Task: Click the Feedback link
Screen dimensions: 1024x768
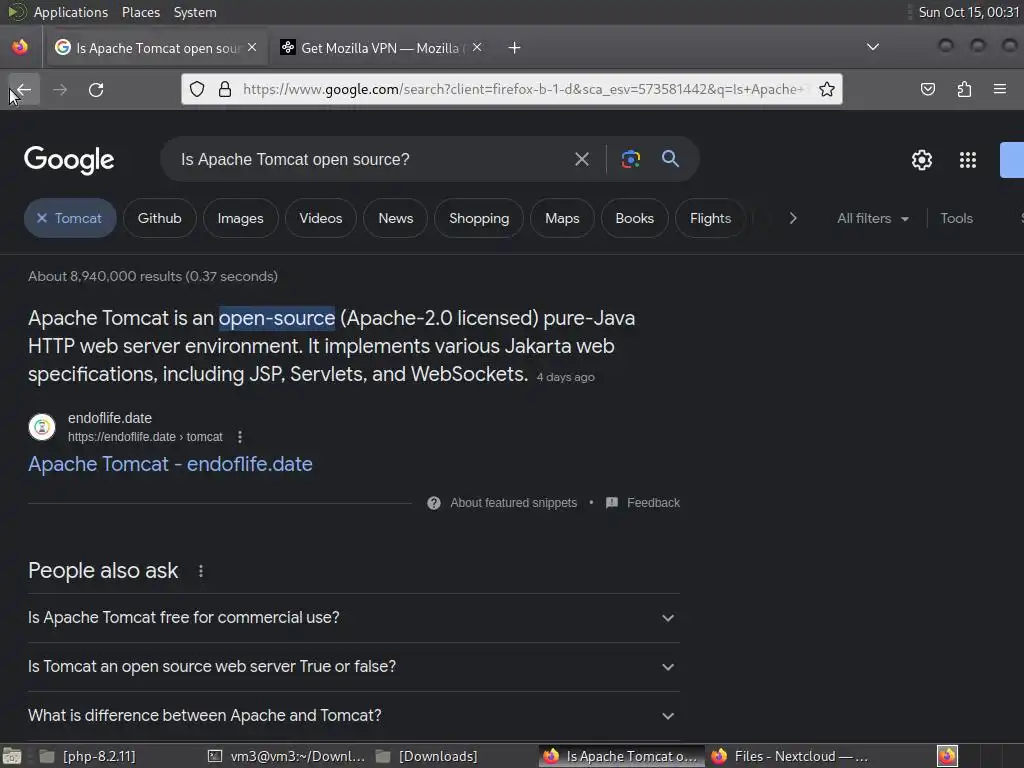Action: pyautogui.click(x=653, y=503)
